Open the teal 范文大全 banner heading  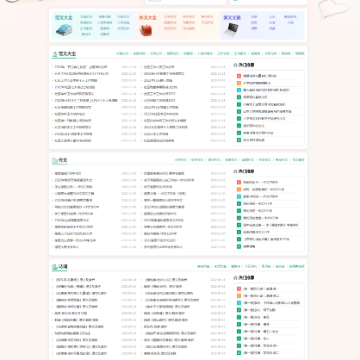click(x=64, y=17)
